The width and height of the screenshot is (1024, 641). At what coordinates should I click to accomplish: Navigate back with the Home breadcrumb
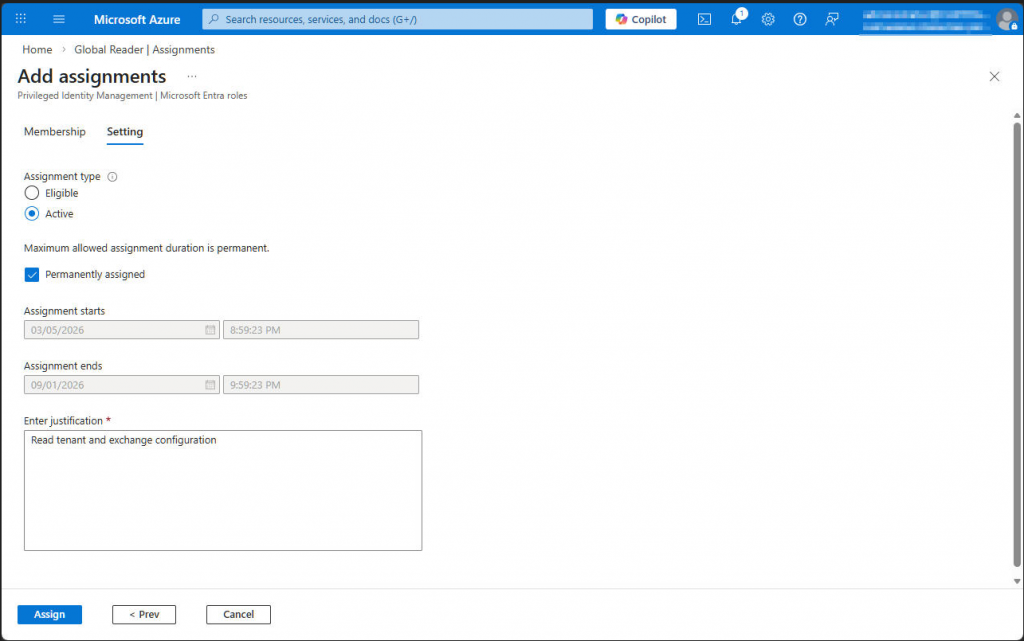click(37, 49)
